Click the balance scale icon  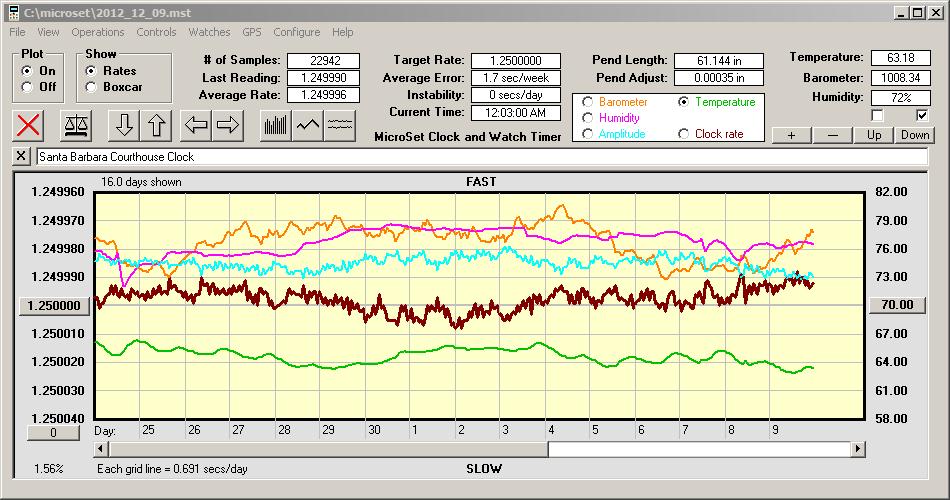[75, 125]
